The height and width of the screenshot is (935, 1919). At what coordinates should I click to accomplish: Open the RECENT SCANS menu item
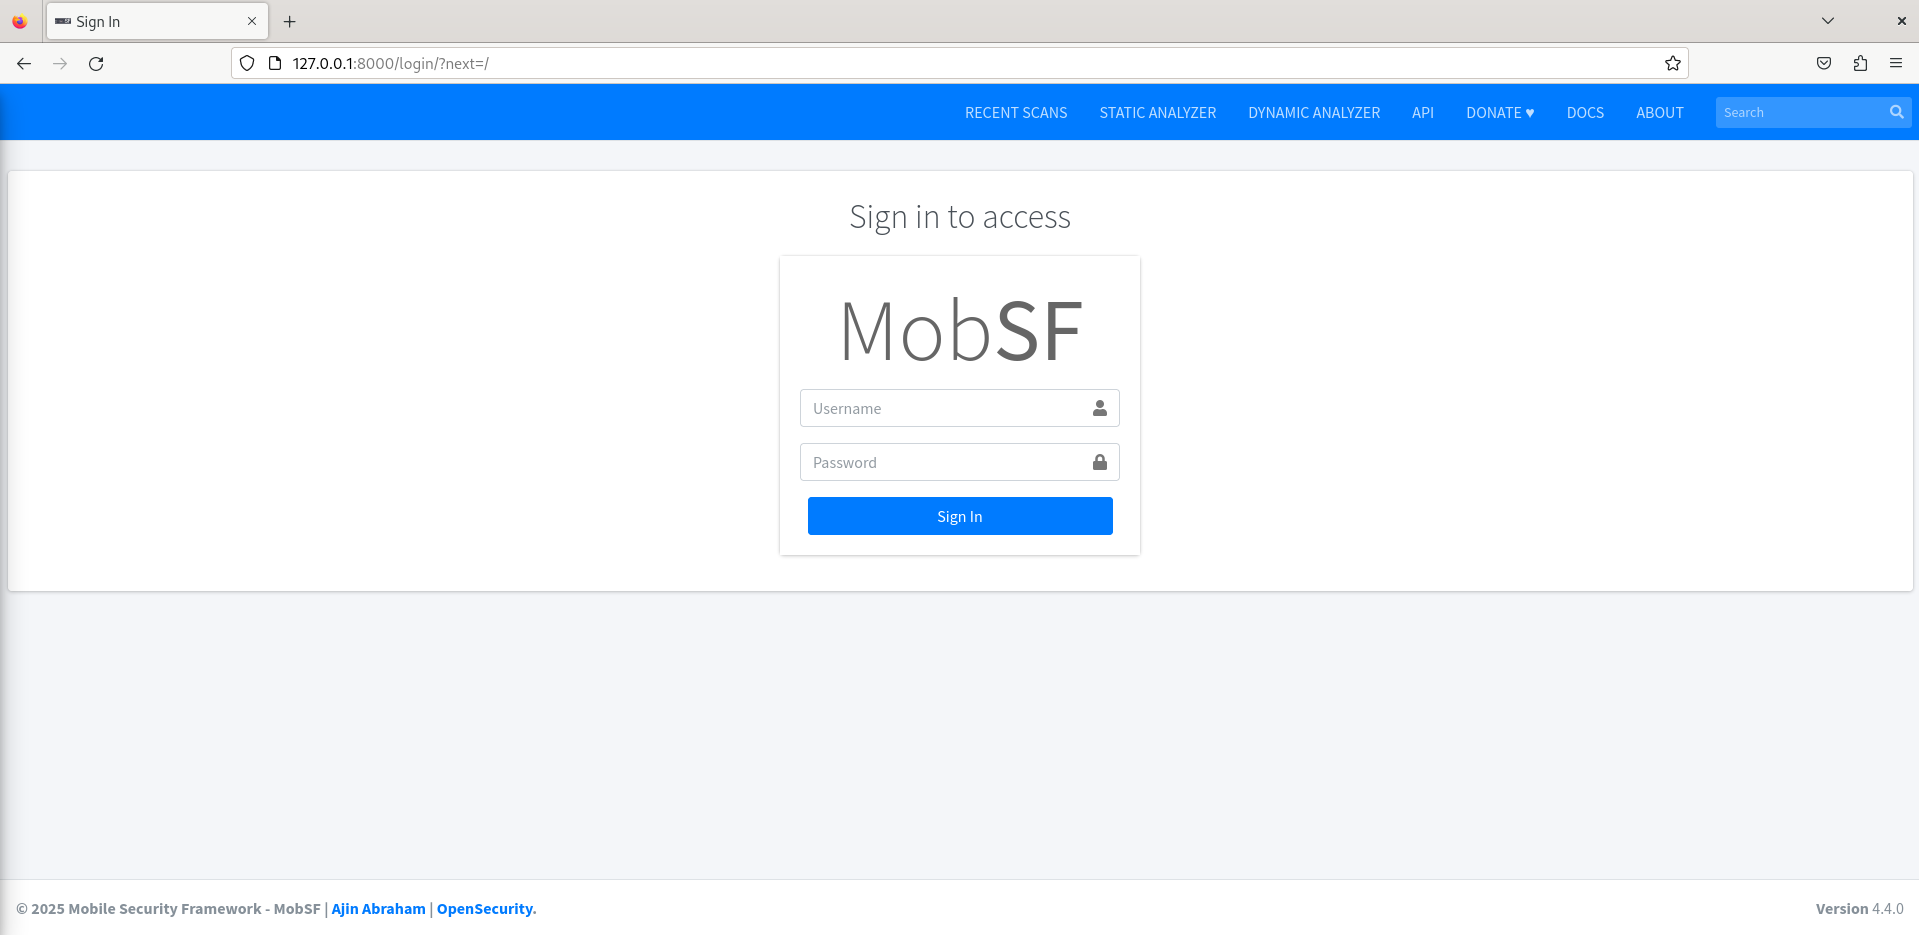[x=1016, y=113]
